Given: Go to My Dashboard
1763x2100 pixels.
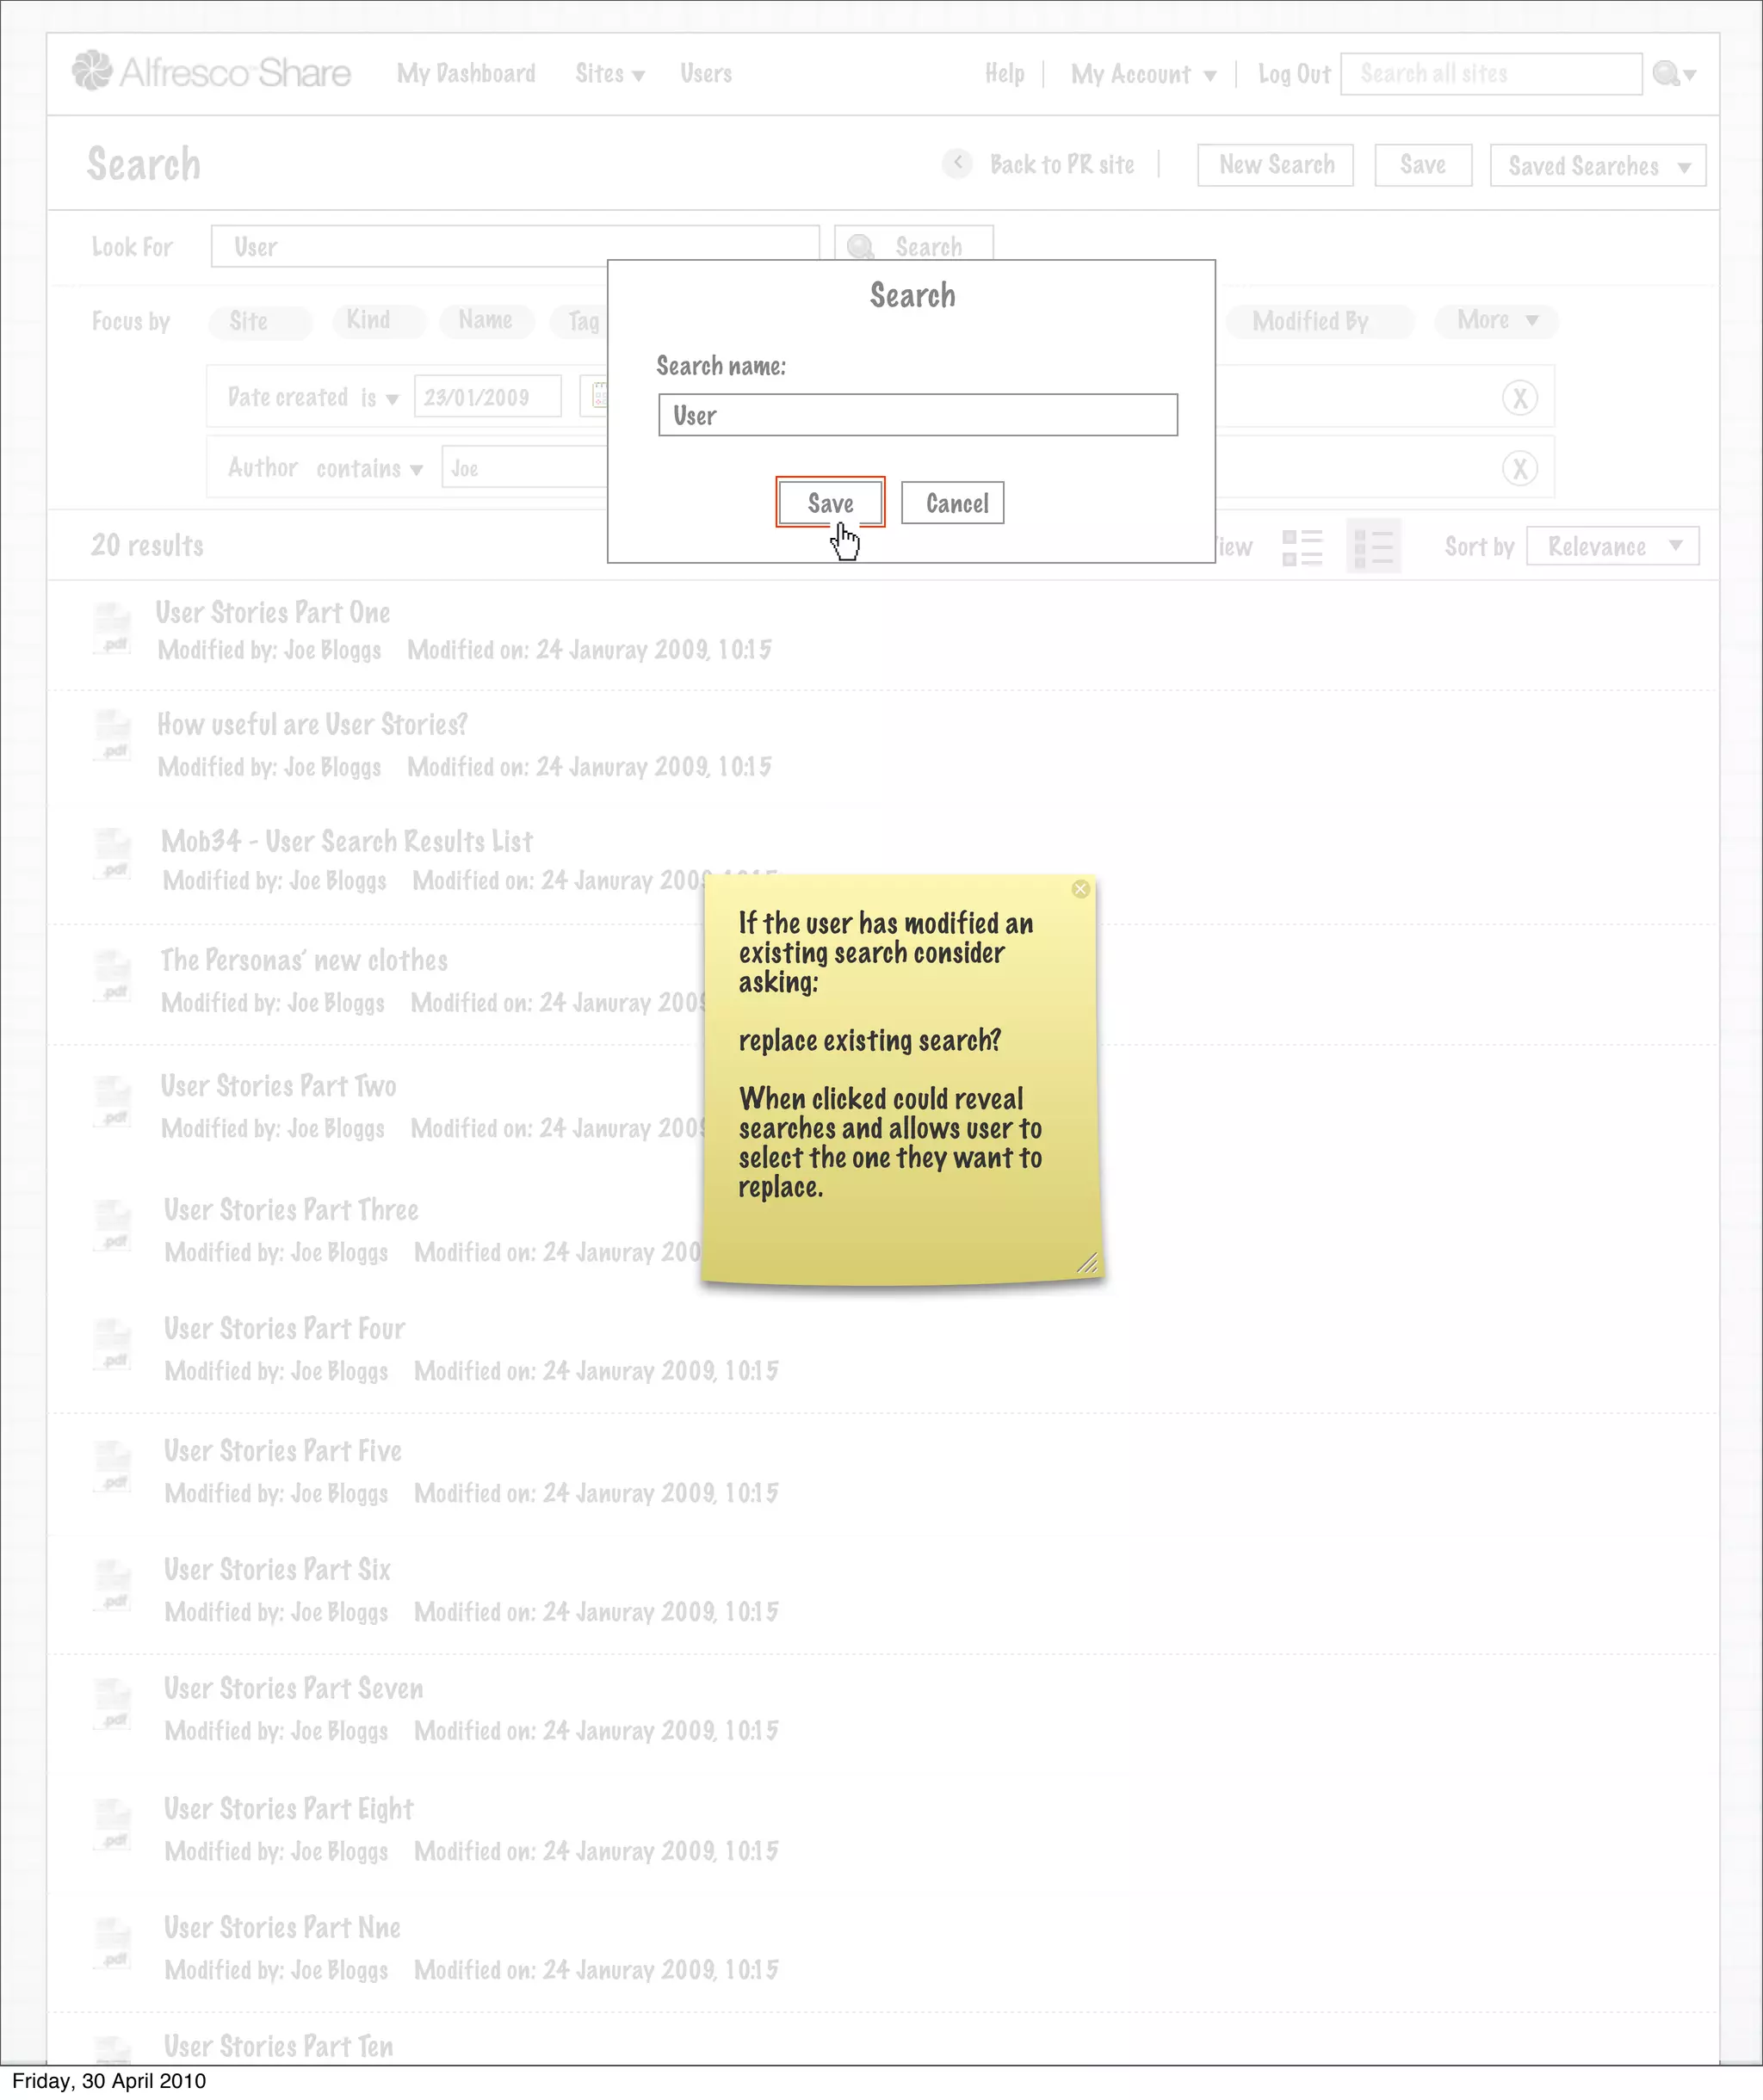Looking at the screenshot, I should [466, 74].
